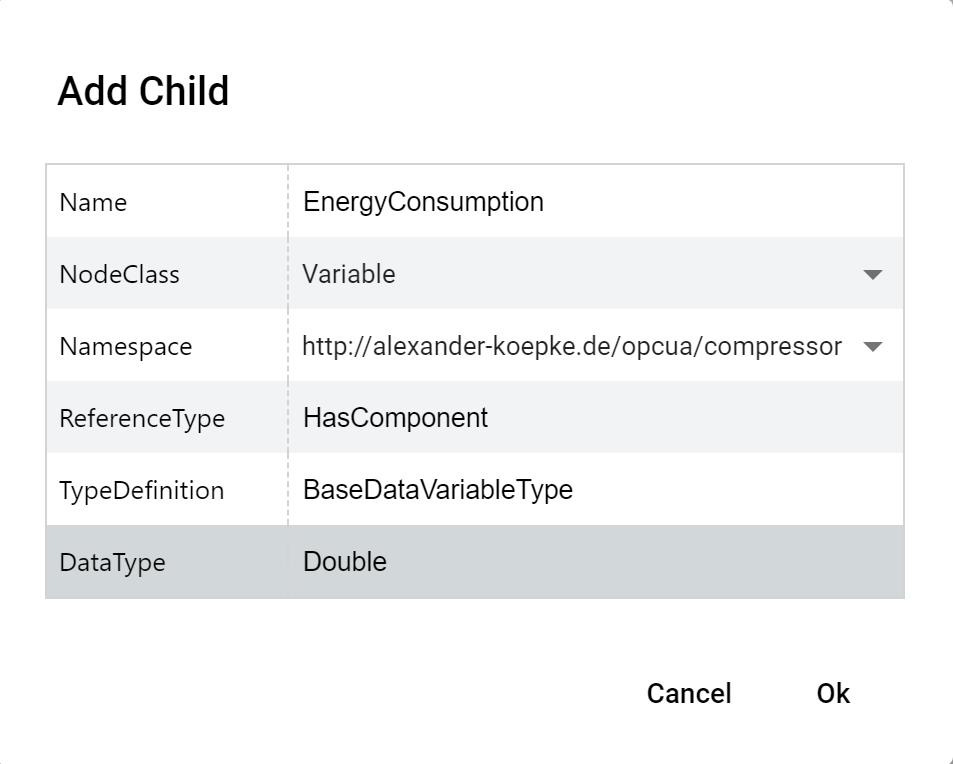
Task: Select the Variable NodeClass combo box
Action: point(596,274)
